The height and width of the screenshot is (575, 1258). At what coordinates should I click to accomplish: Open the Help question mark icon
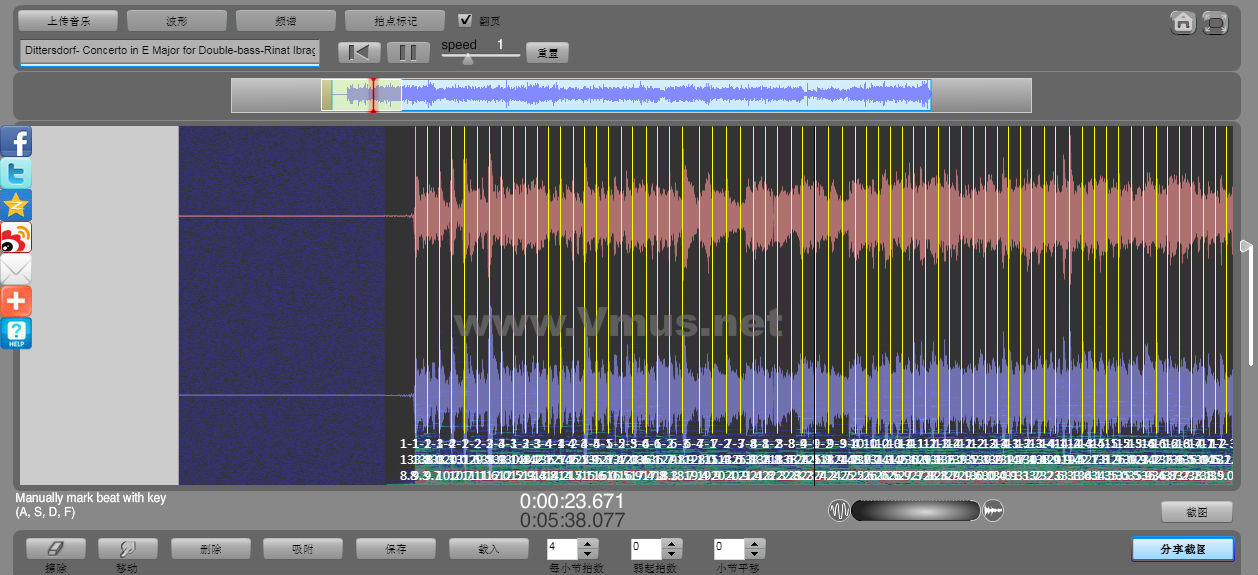point(16,333)
